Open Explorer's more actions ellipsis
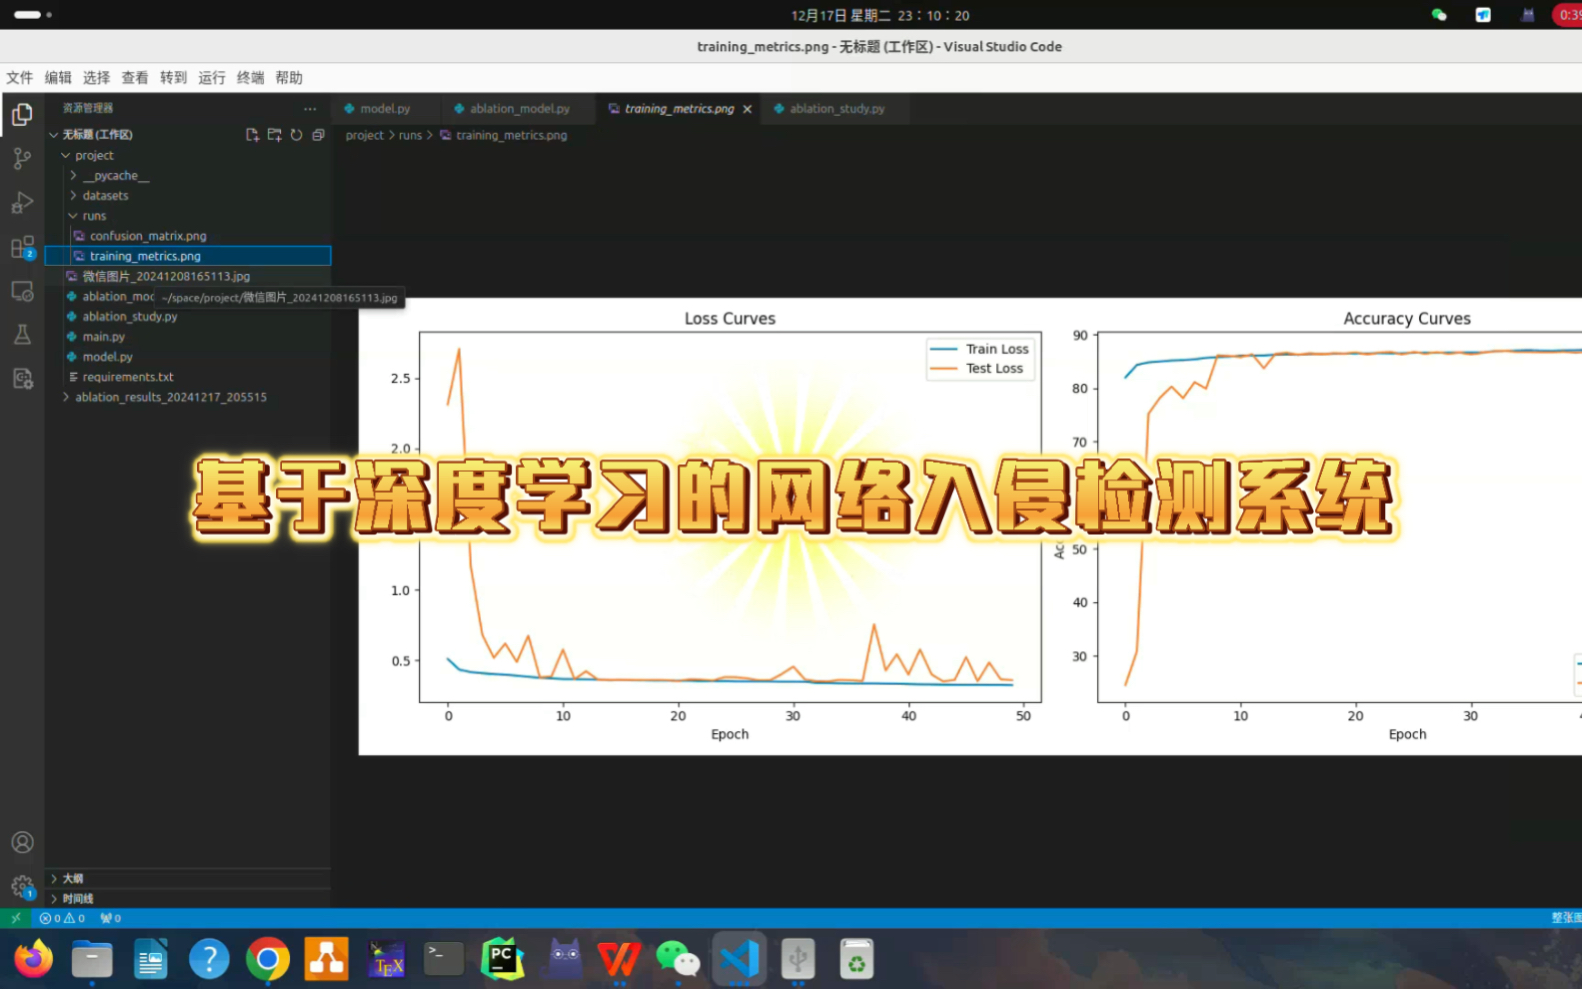This screenshot has height=989, width=1582. pyautogui.click(x=310, y=109)
